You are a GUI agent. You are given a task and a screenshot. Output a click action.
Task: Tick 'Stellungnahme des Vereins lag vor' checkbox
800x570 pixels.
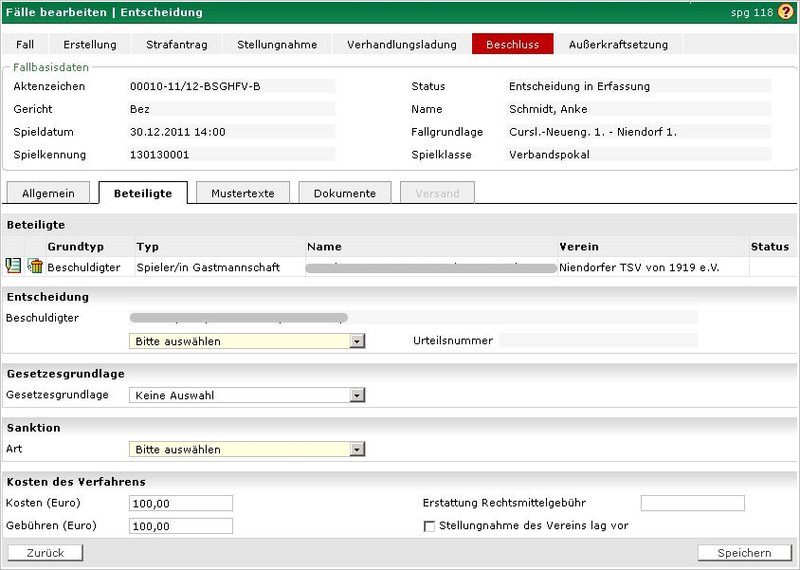(x=429, y=526)
